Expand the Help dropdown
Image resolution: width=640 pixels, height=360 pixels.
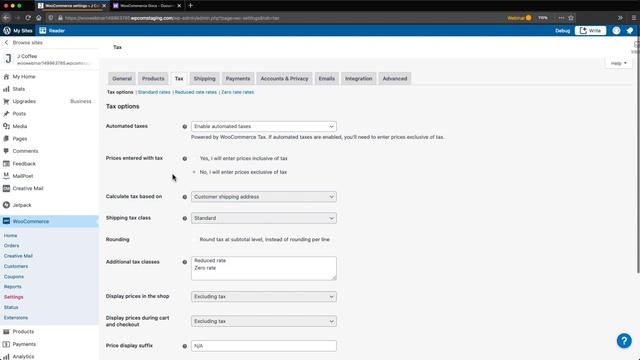coord(618,63)
